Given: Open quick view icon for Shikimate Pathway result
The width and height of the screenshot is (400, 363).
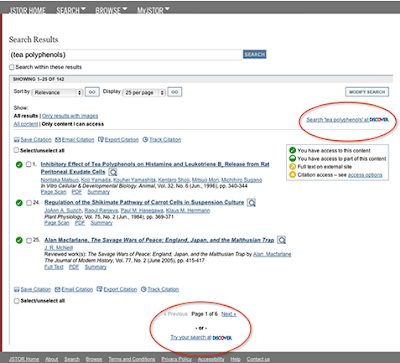Looking at the screenshot, I should coord(251,203).
